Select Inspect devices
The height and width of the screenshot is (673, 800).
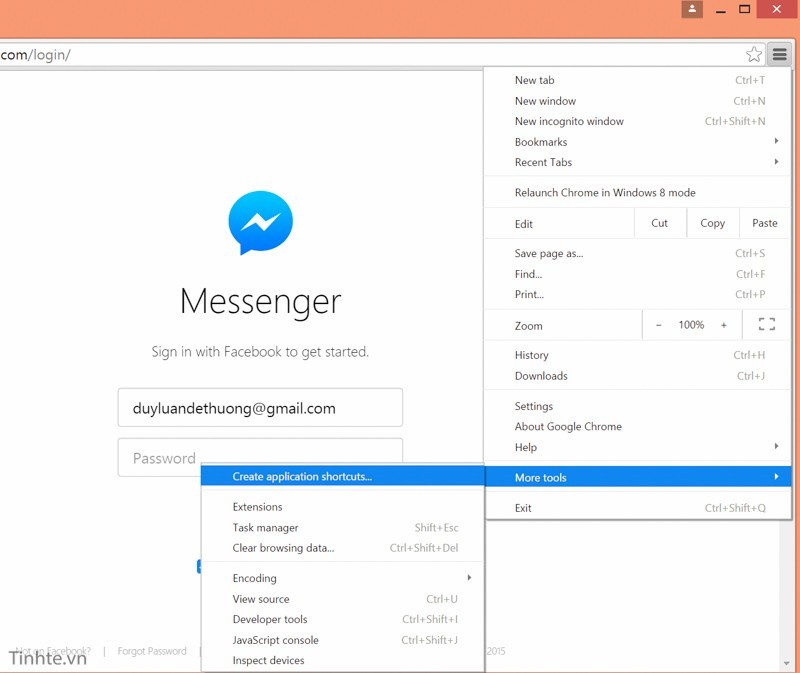click(342, 660)
